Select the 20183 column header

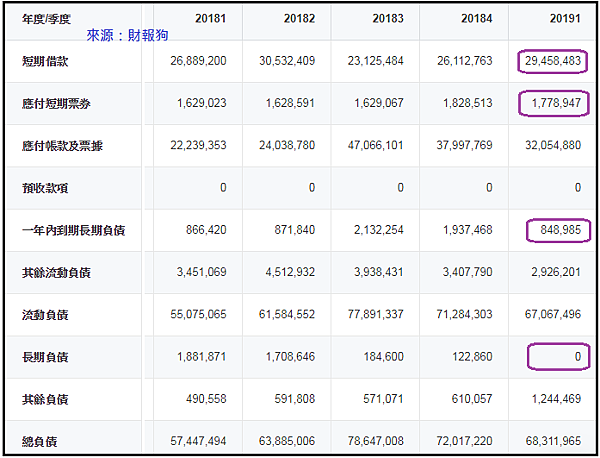(388, 18)
